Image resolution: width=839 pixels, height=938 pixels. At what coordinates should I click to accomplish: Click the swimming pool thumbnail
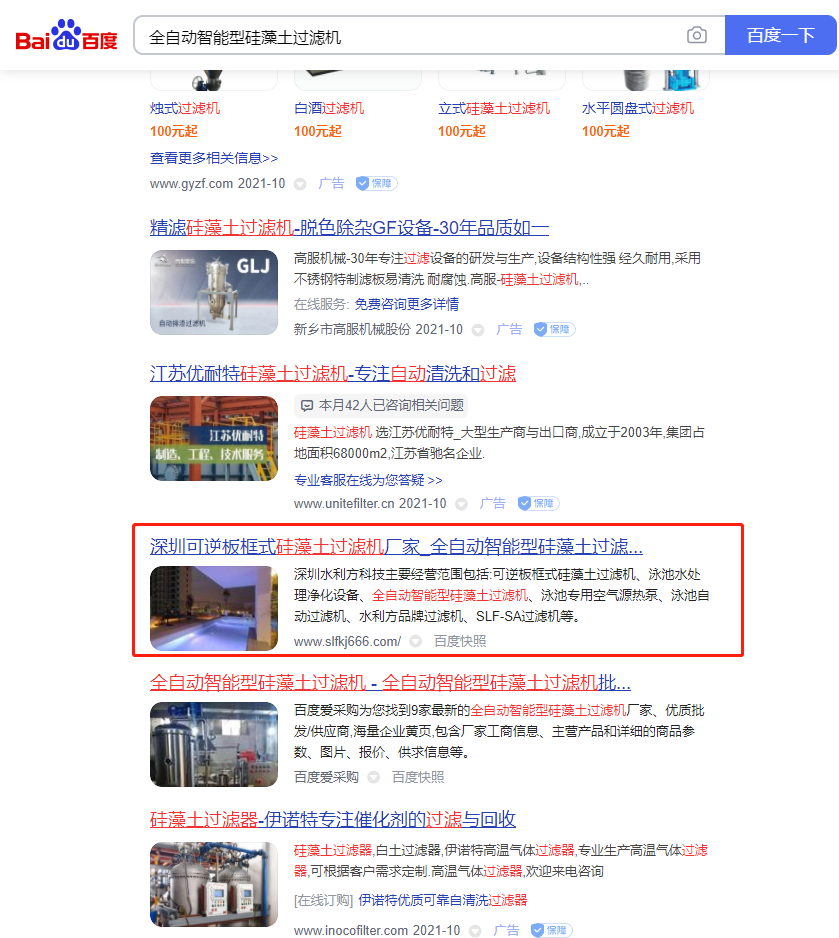point(214,608)
